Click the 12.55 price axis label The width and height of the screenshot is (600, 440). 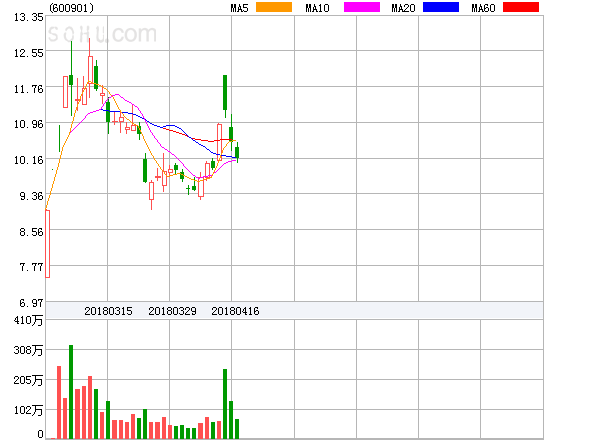[x=29, y=53]
